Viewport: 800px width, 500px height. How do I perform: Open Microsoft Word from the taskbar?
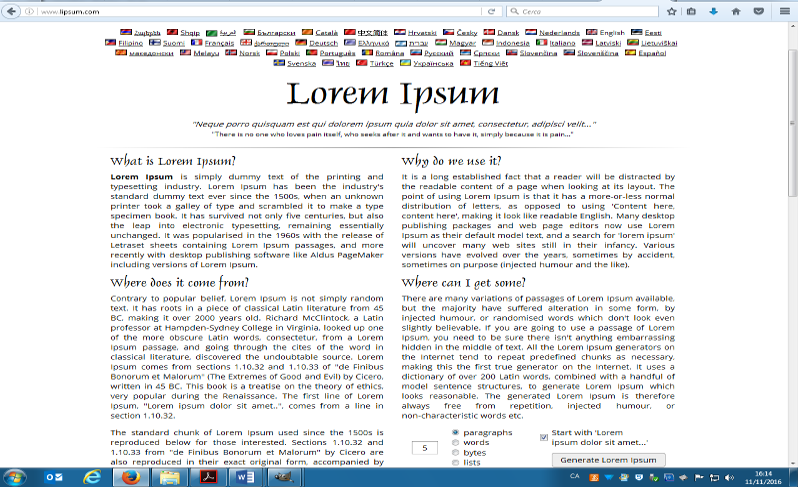coord(246,480)
